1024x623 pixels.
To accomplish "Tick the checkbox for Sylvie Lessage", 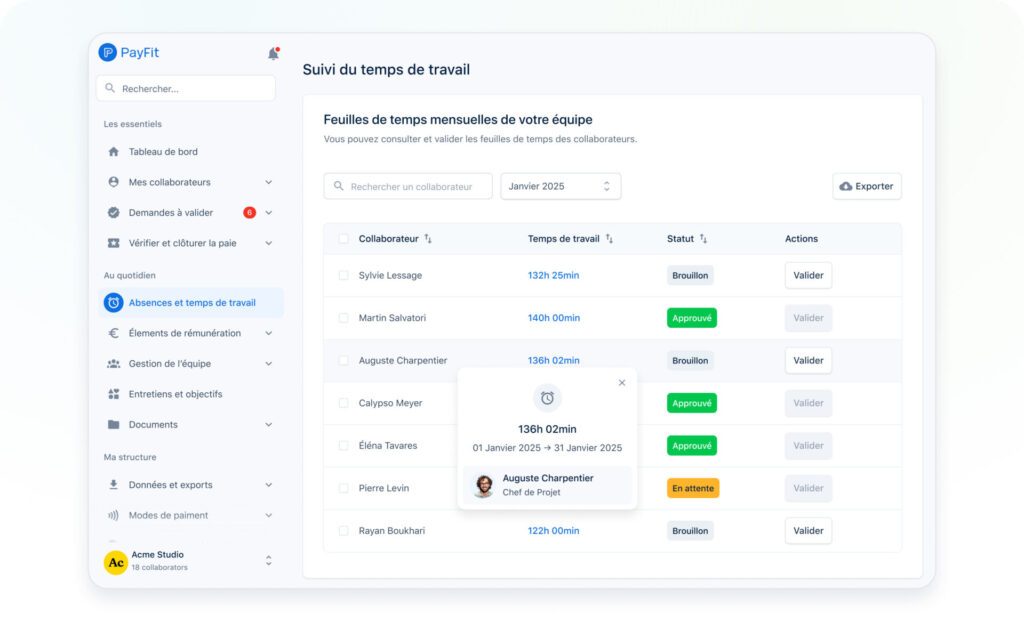I will point(343,275).
